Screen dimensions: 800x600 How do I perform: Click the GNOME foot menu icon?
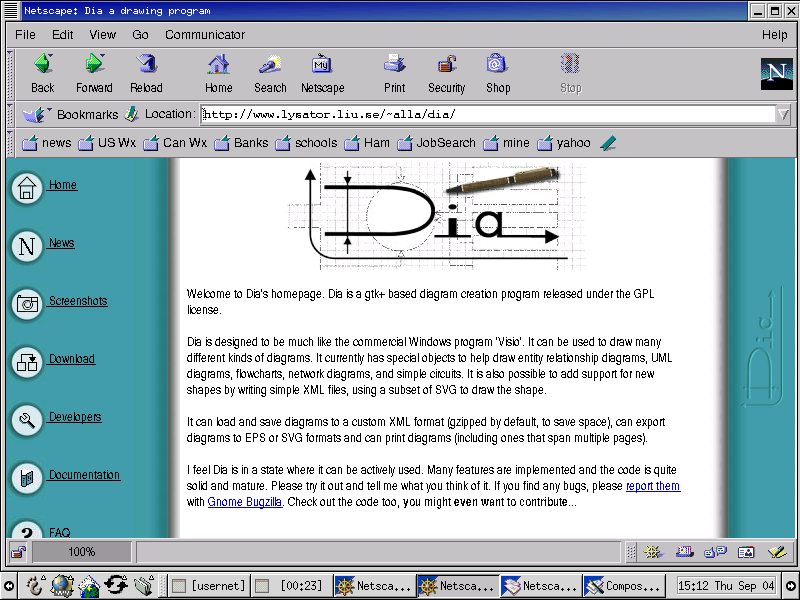tap(35, 585)
